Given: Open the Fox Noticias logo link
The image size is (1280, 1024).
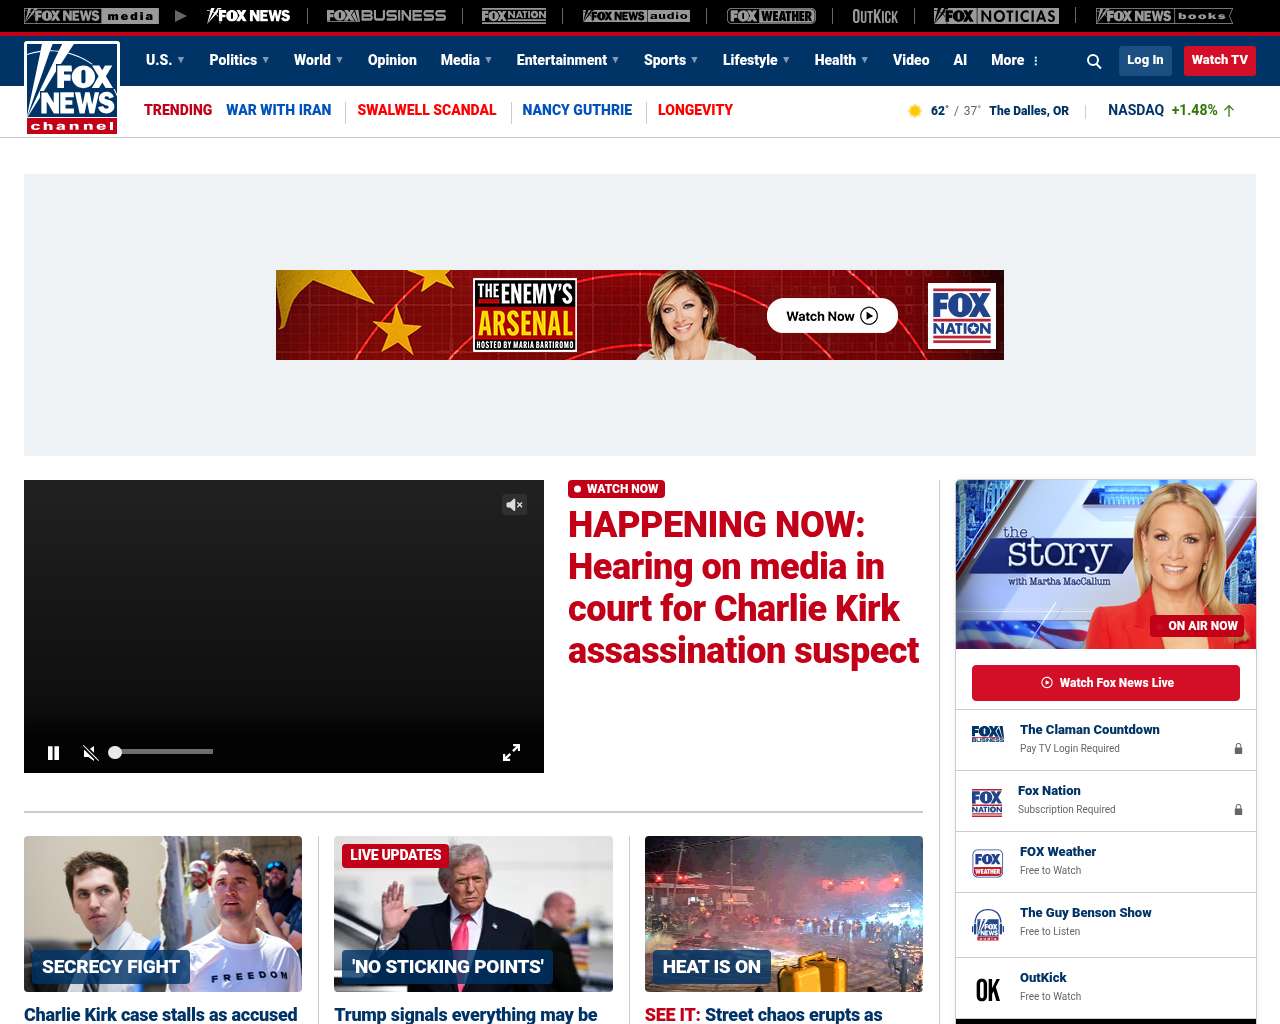Looking at the screenshot, I should pyautogui.click(x=996, y=16).
